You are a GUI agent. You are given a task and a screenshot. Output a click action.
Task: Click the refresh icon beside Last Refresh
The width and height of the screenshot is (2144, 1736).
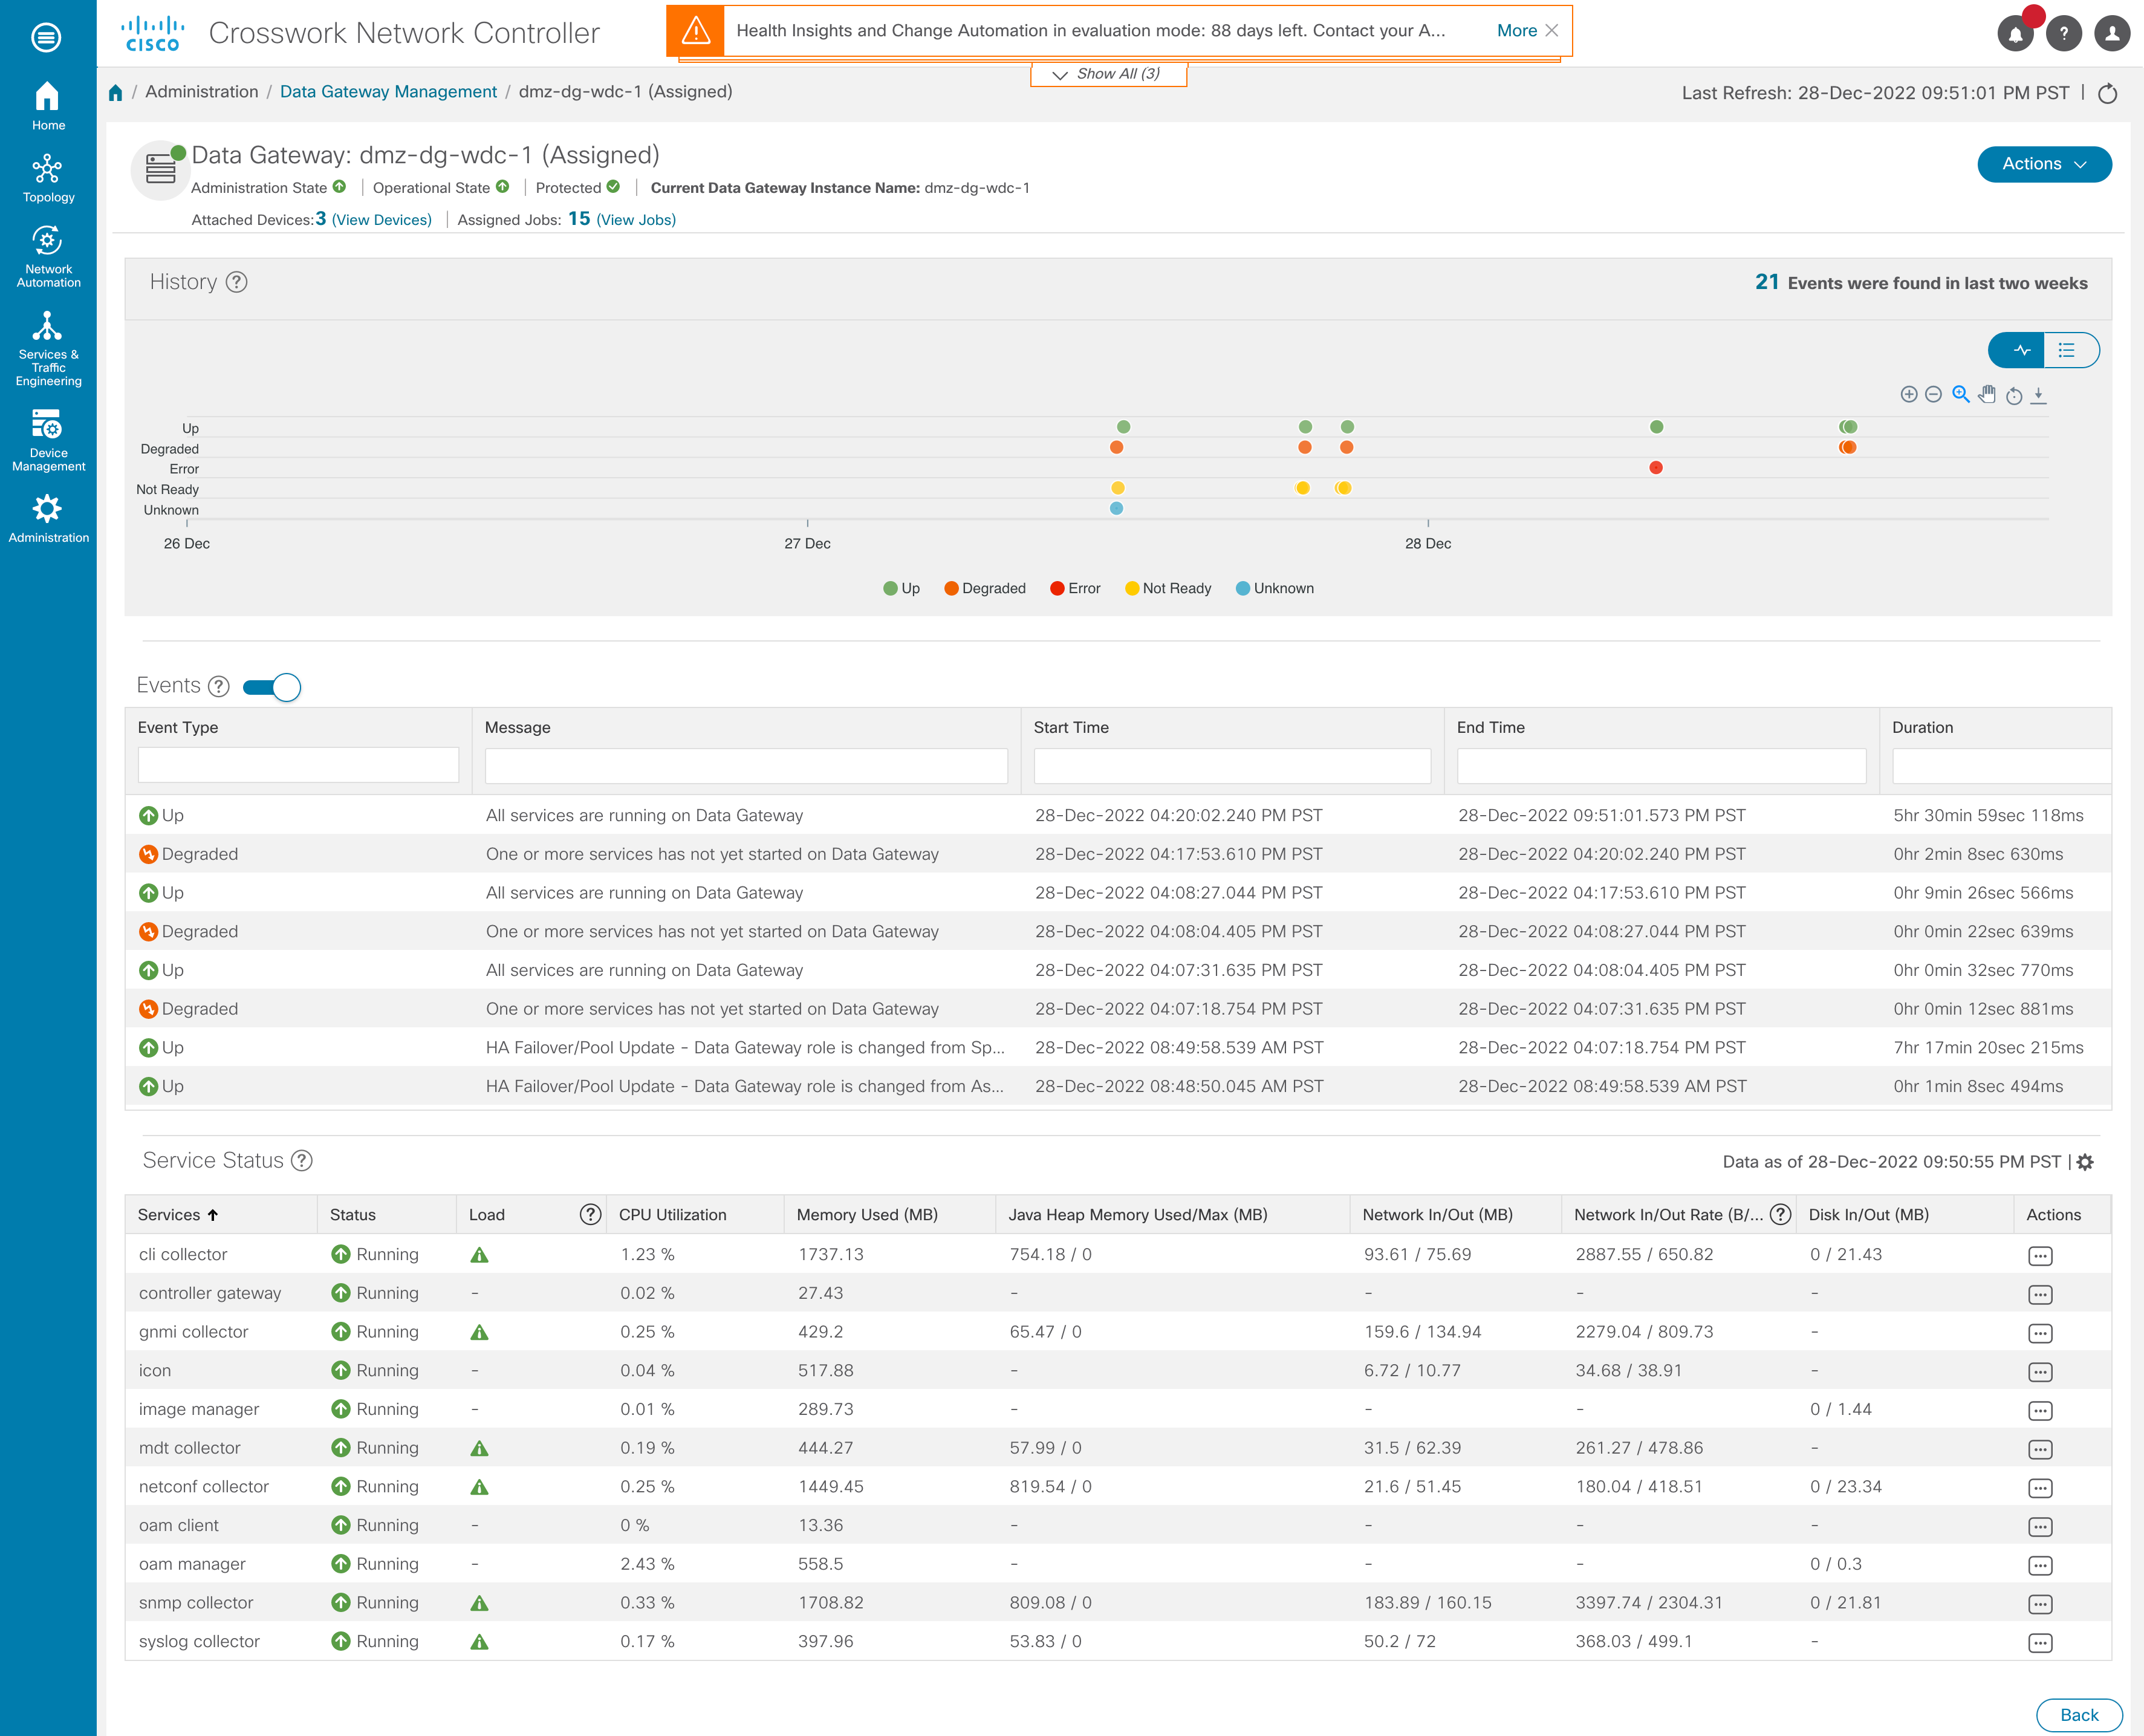click(2107, 94)
